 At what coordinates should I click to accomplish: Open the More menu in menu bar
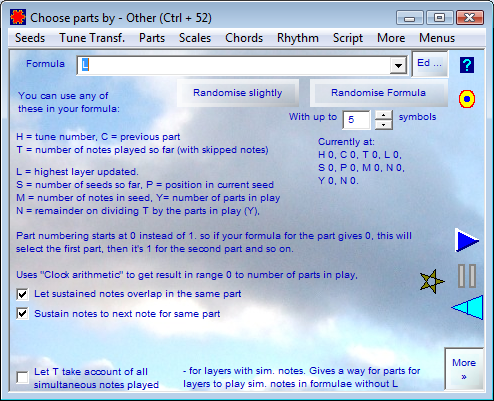pyautogui.click(x=391, y=38)
